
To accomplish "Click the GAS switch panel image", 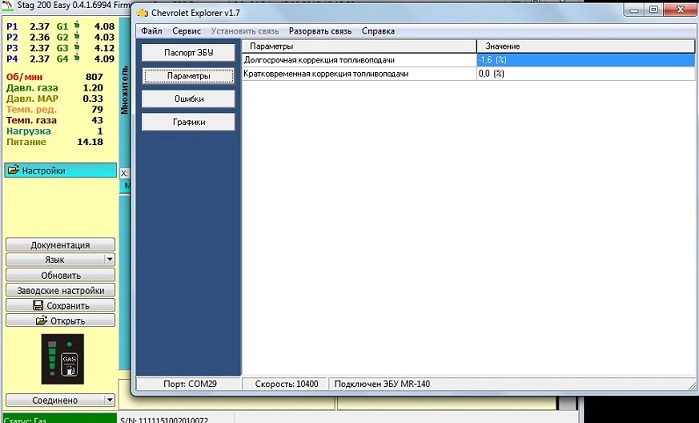I will (60, 360).
